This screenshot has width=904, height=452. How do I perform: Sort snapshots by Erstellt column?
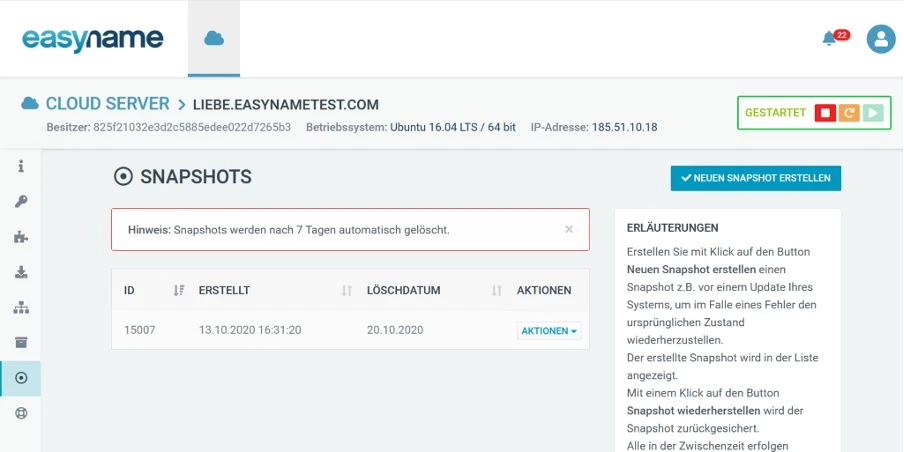point(346,291)
